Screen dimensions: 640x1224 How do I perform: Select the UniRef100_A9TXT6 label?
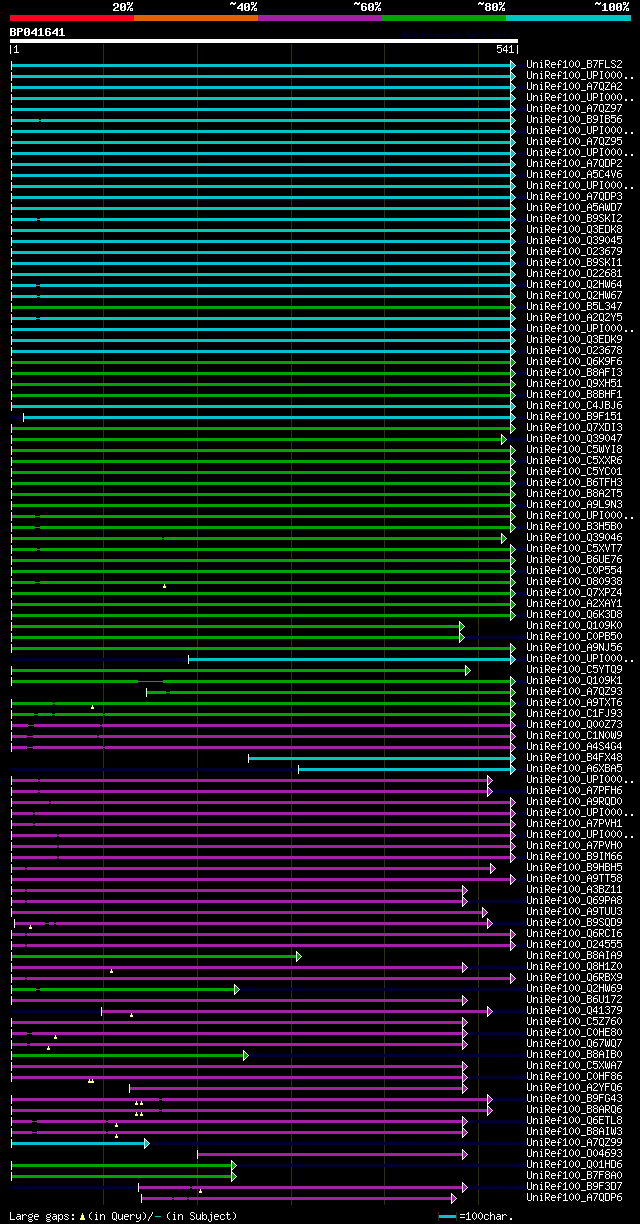click(x=574, y=703)
